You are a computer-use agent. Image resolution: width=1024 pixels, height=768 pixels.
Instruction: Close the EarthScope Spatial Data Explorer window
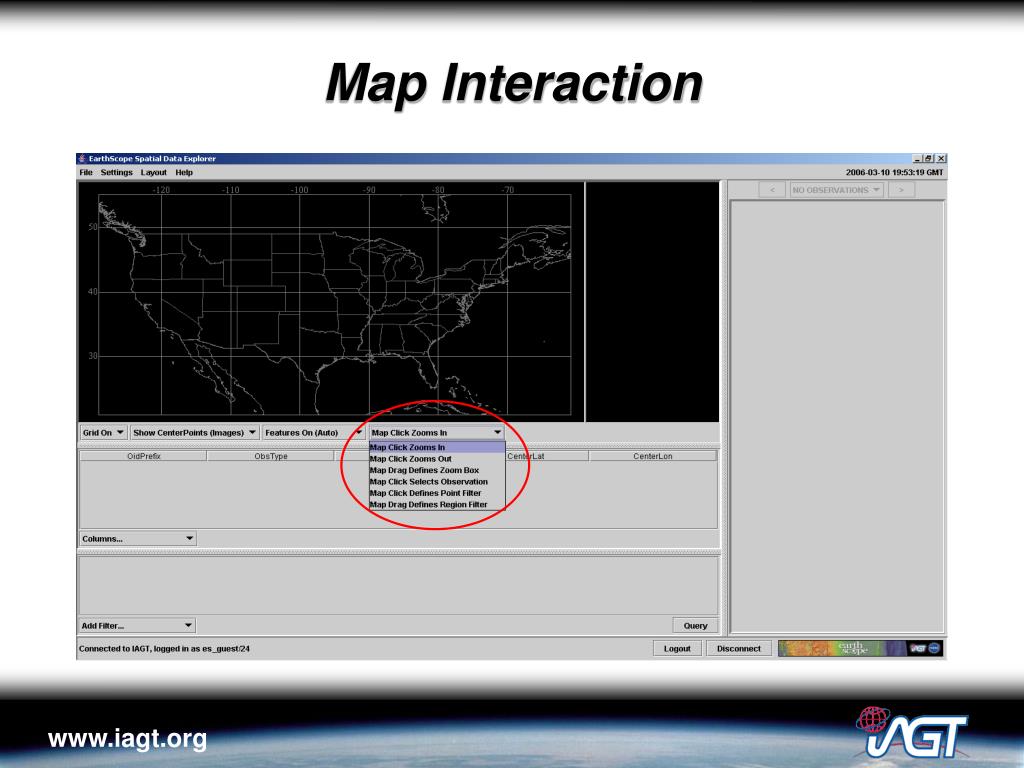point(941,159)
